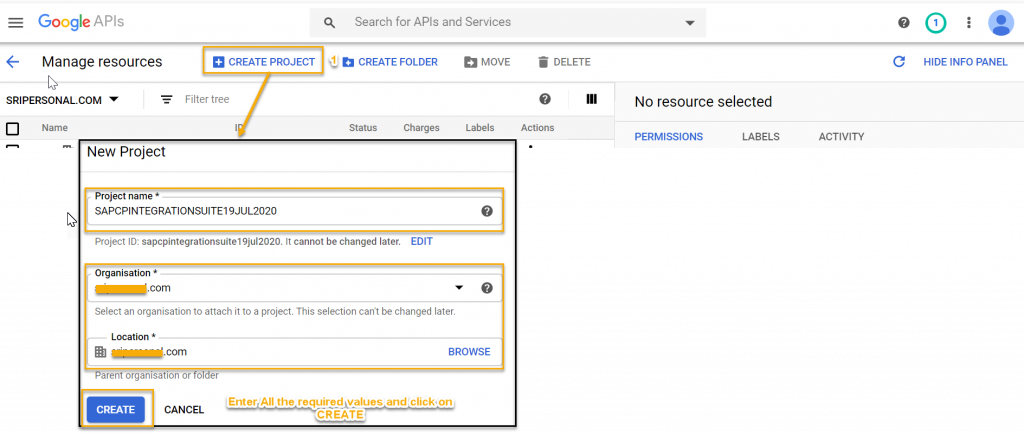Viewport: 1024px width, 435px height.
Task: Open the help icon in top bar
Action: click(904, 23)
